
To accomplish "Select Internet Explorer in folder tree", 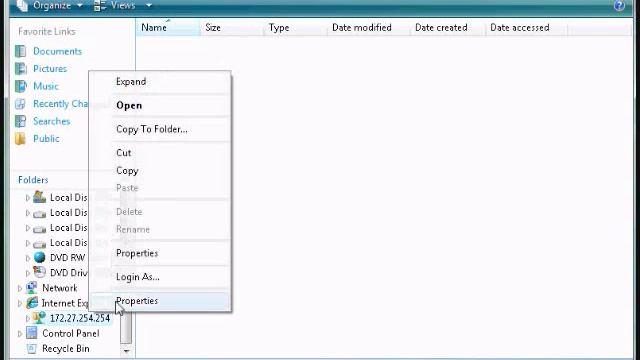I will [x=65, y=303].
